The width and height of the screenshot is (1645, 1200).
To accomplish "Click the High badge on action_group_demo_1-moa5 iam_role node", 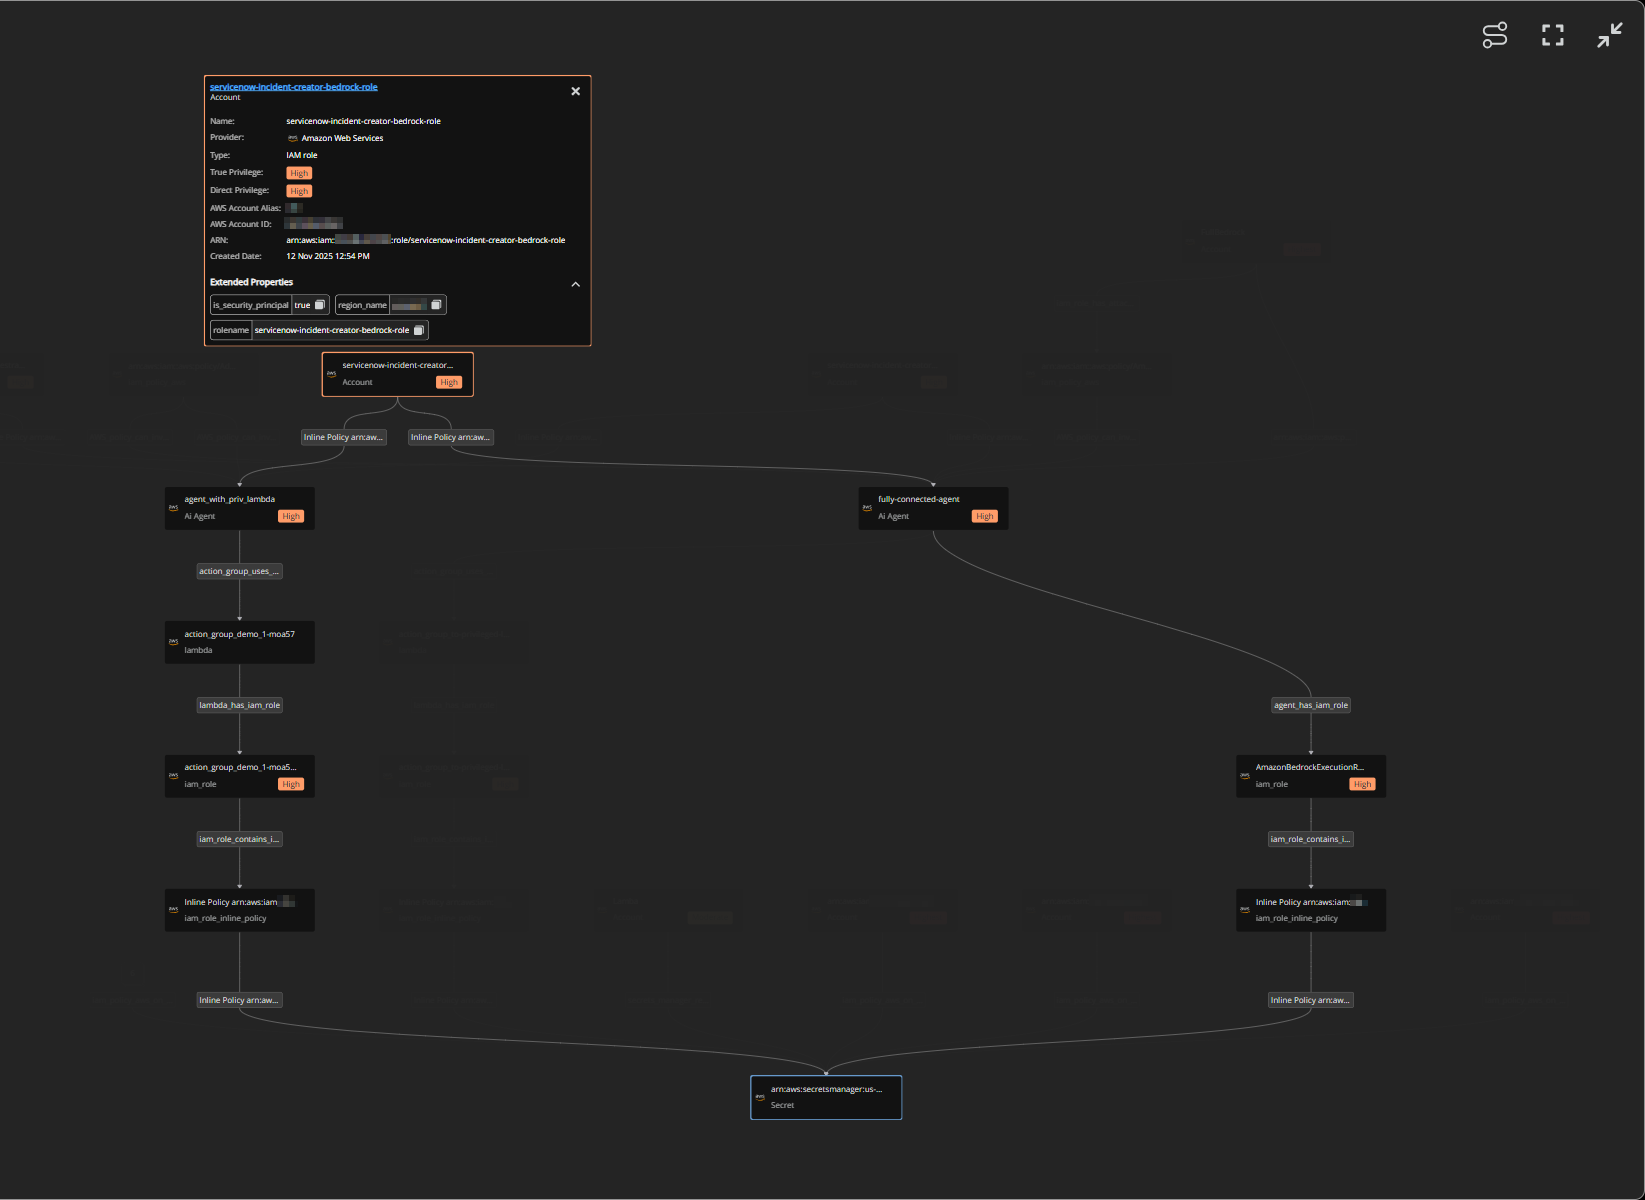I will click(291, 784).
